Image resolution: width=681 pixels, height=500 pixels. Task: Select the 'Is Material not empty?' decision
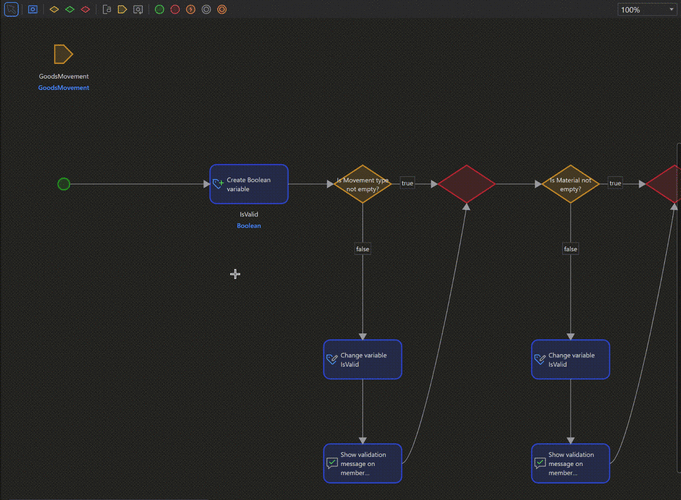[570, 184]
